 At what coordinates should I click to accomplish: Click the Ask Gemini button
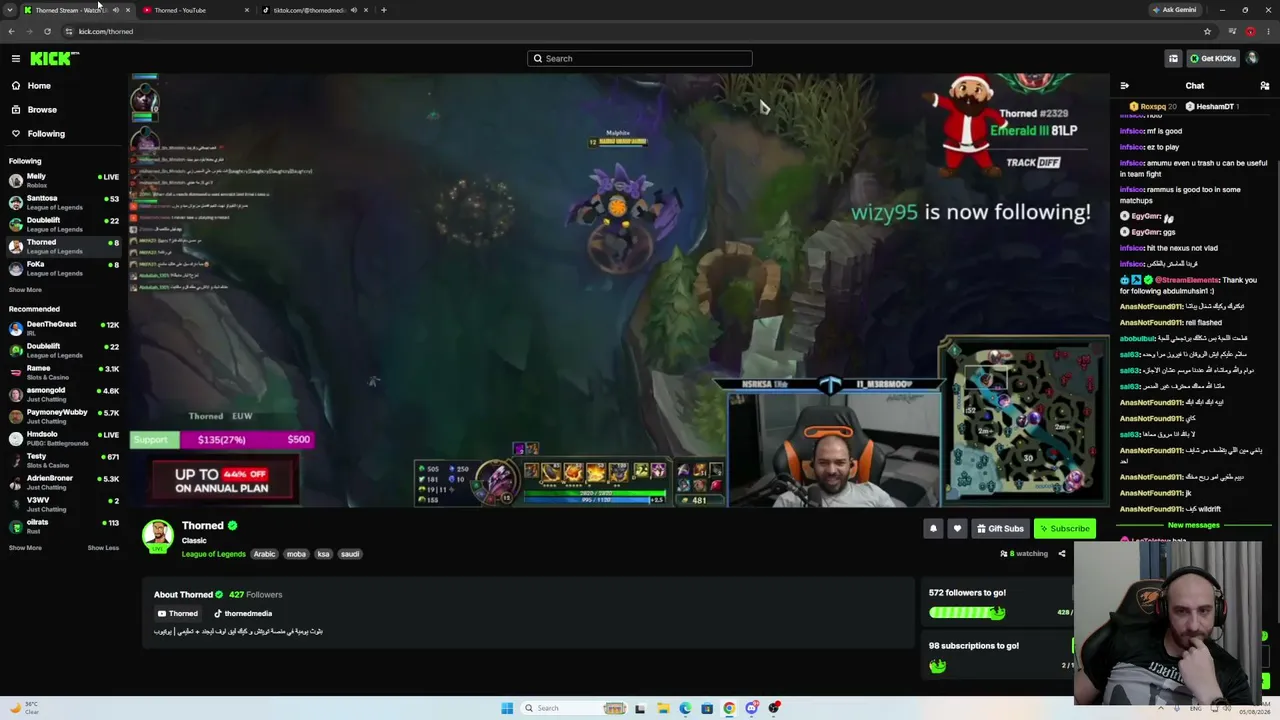1174,10
